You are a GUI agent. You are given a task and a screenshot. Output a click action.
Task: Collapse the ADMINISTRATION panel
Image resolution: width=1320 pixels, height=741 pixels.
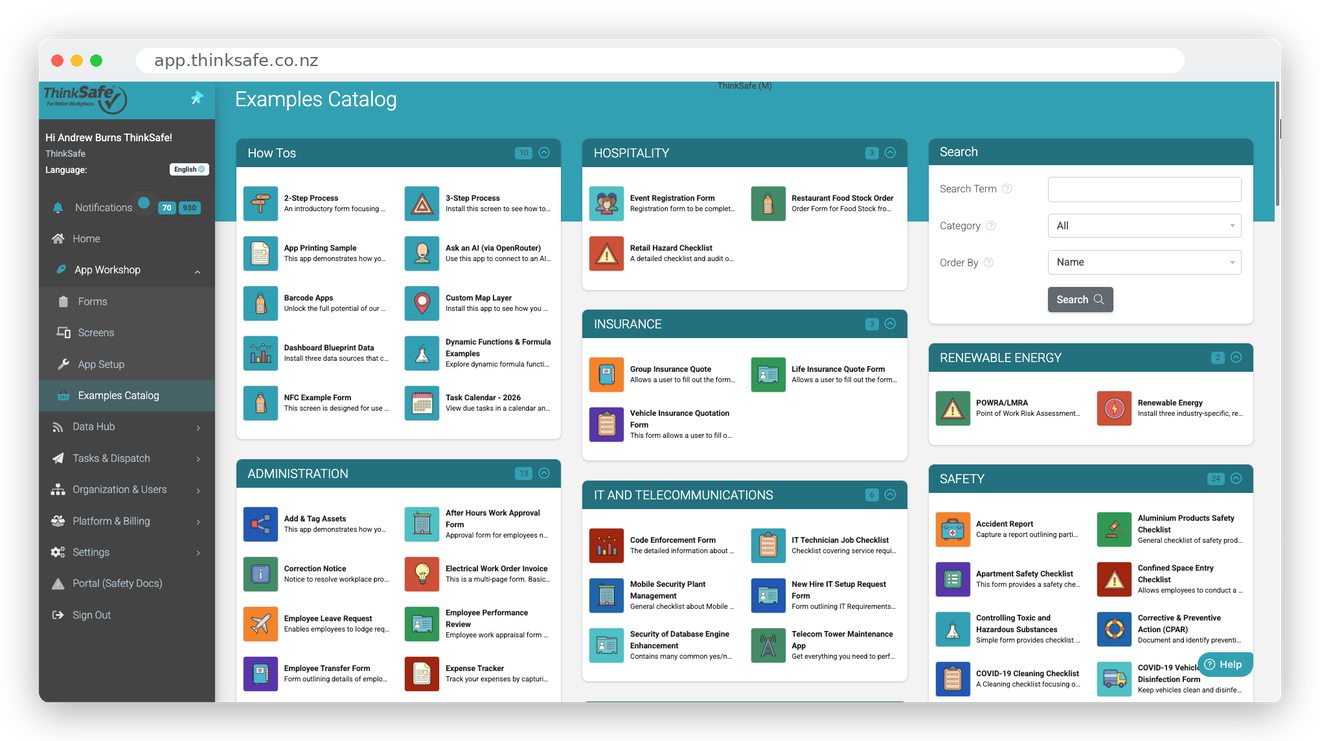point(544,474)
